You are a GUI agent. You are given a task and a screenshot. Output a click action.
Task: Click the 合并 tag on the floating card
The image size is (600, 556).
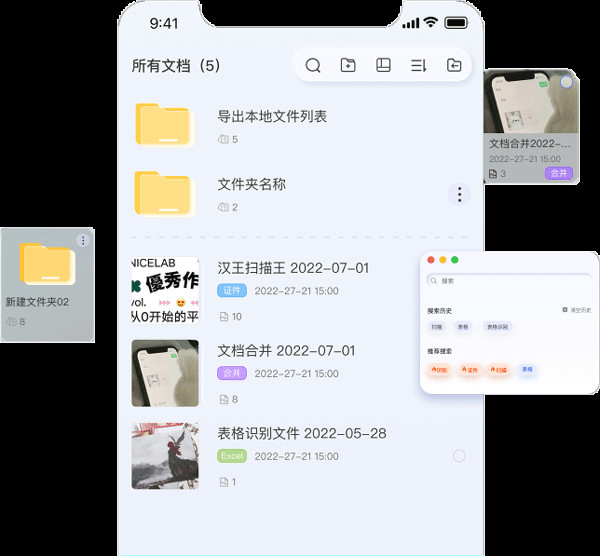[x=559, y=173]
